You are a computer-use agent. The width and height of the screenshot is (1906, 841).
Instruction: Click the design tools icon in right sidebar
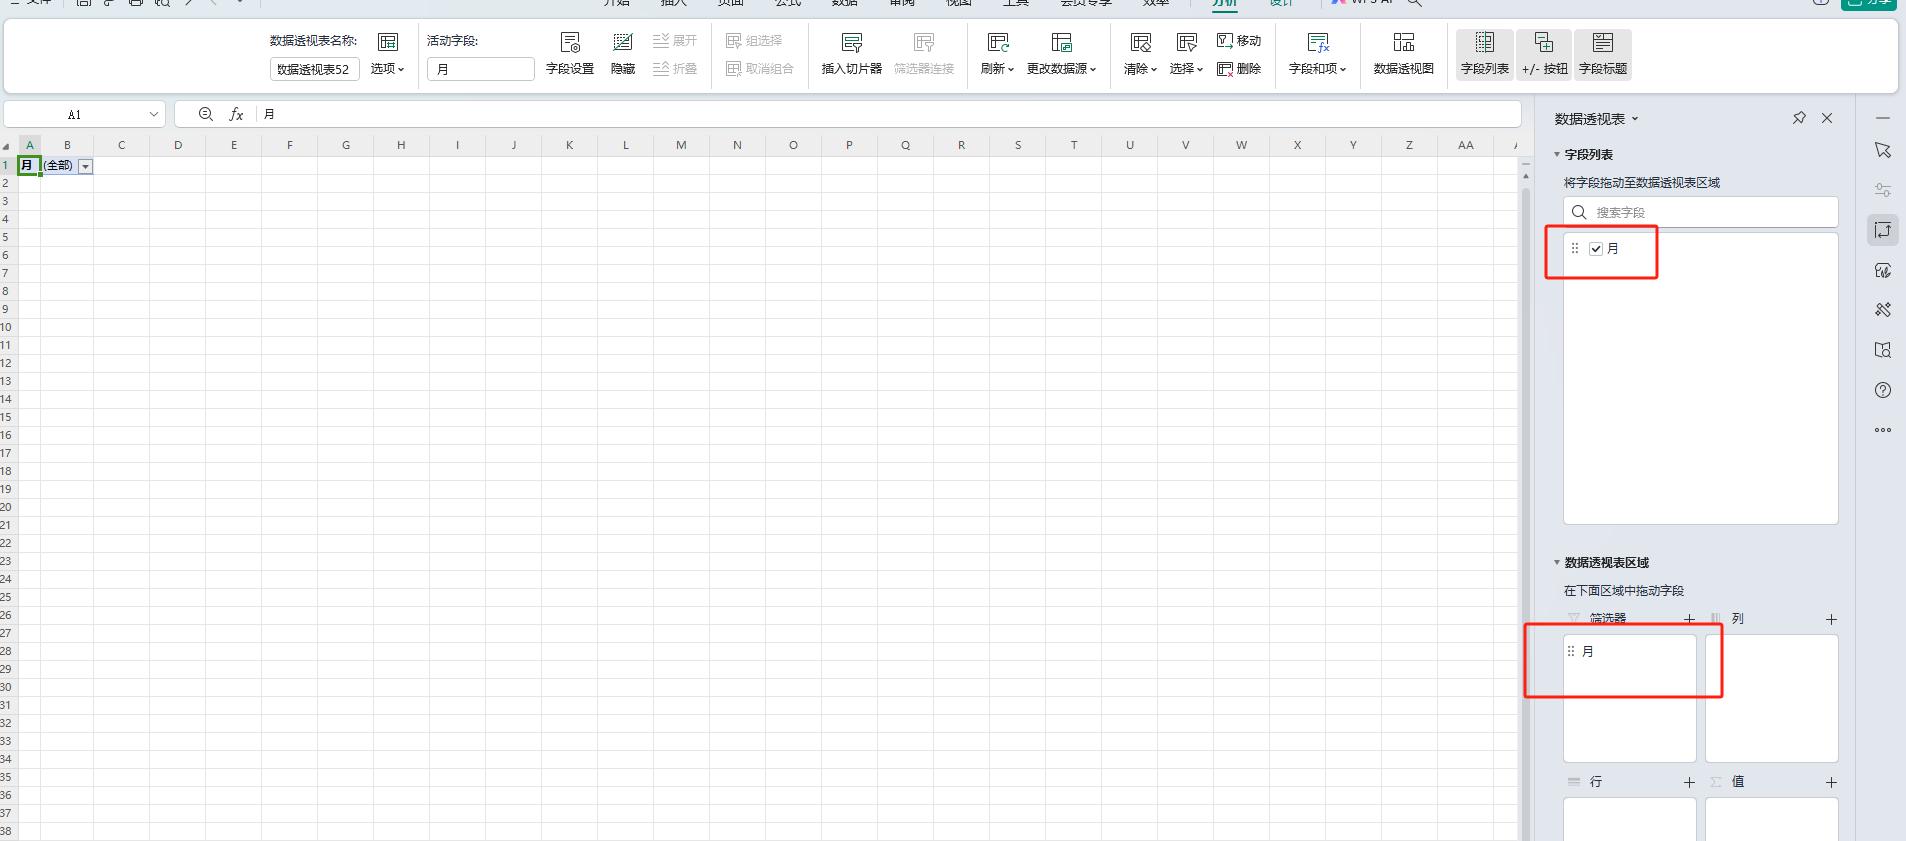pos(1883,310)
